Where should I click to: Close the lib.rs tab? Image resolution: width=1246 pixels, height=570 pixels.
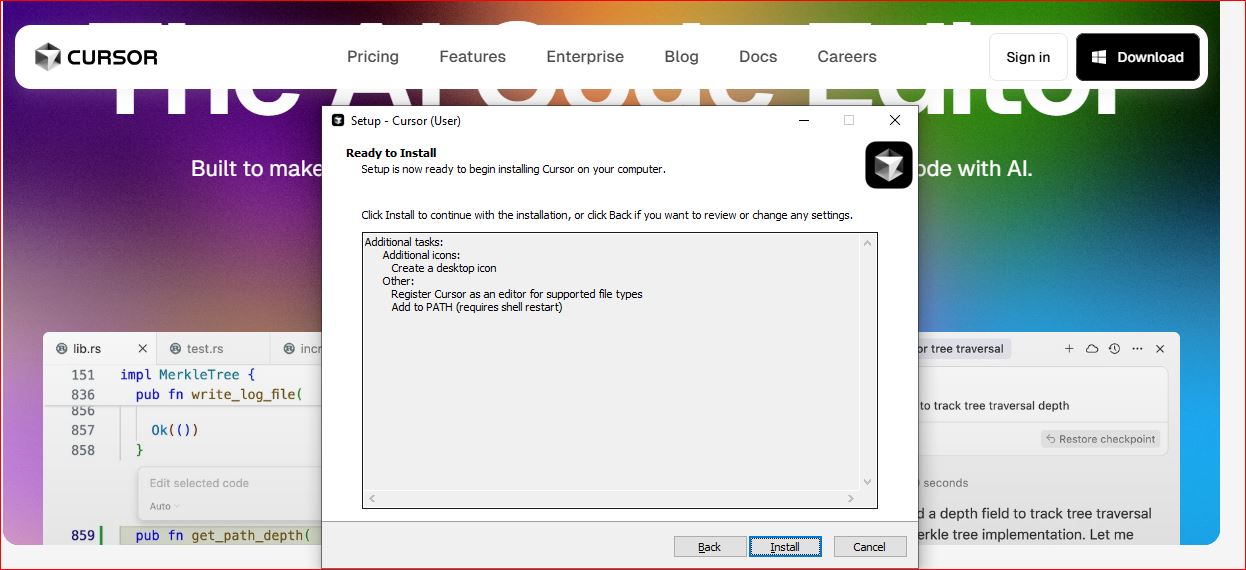point(142,349)
